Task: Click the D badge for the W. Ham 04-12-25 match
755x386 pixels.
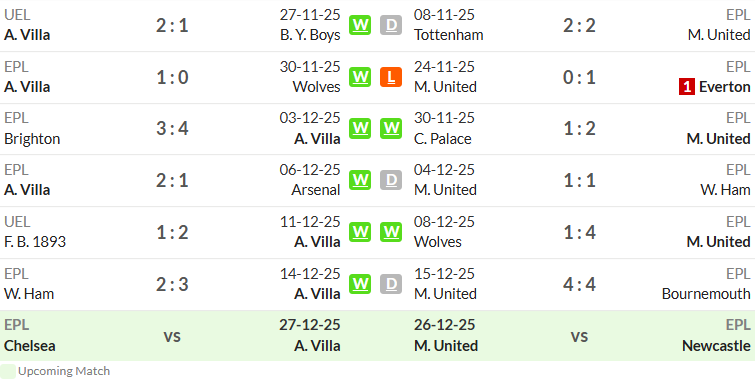Action: tap(391, 180)
